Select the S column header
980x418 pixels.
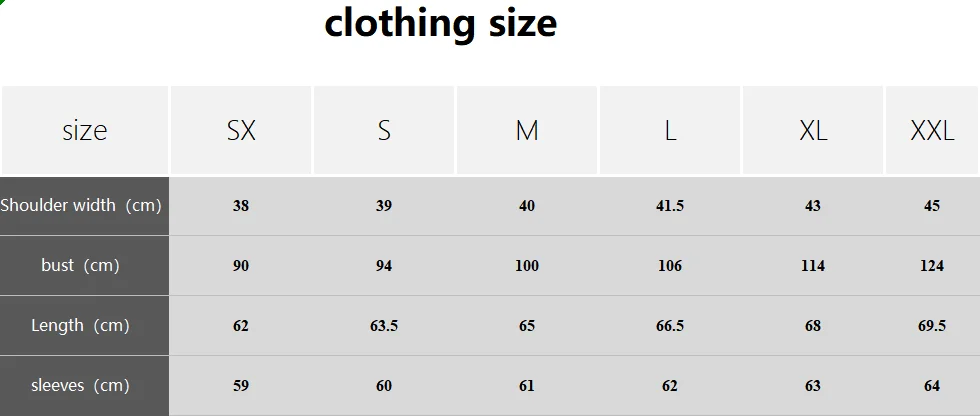click(384, 130)
